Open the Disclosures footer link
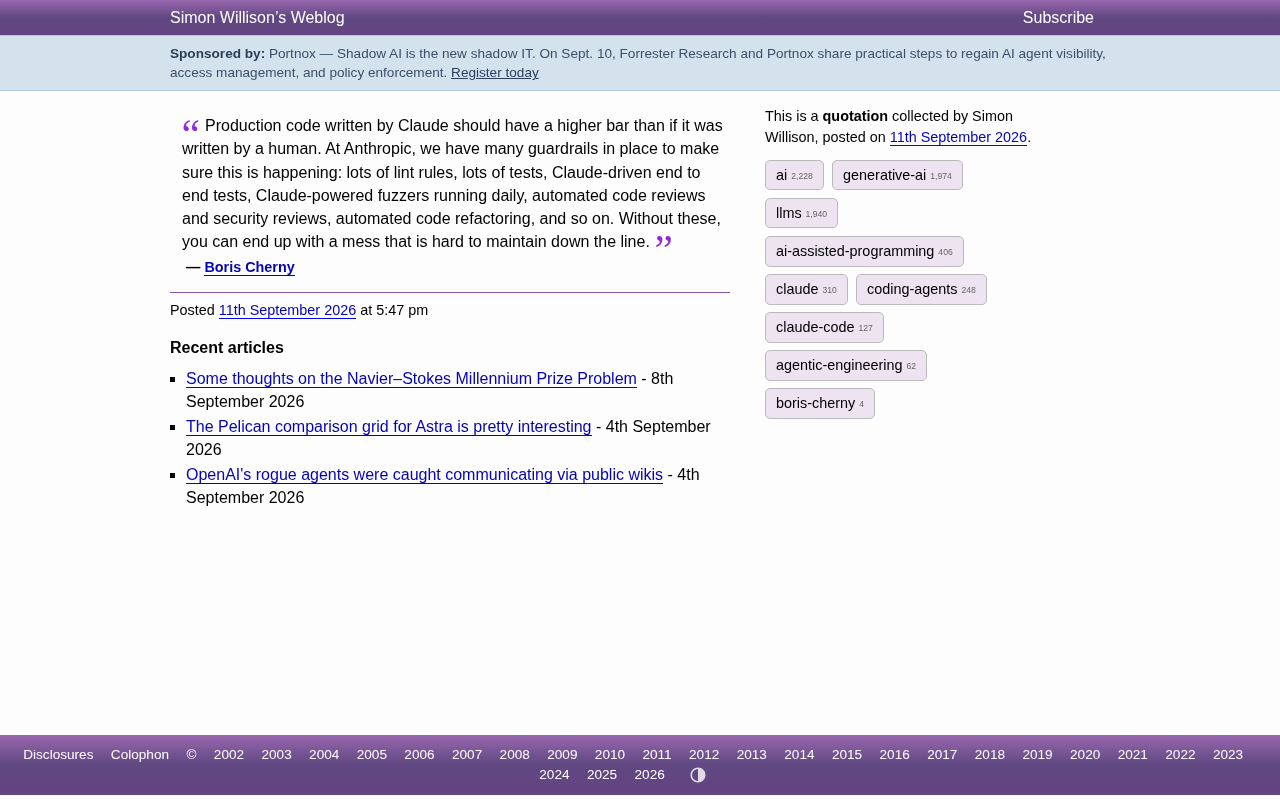The image size is (1280, 800). tap(58, 755)
